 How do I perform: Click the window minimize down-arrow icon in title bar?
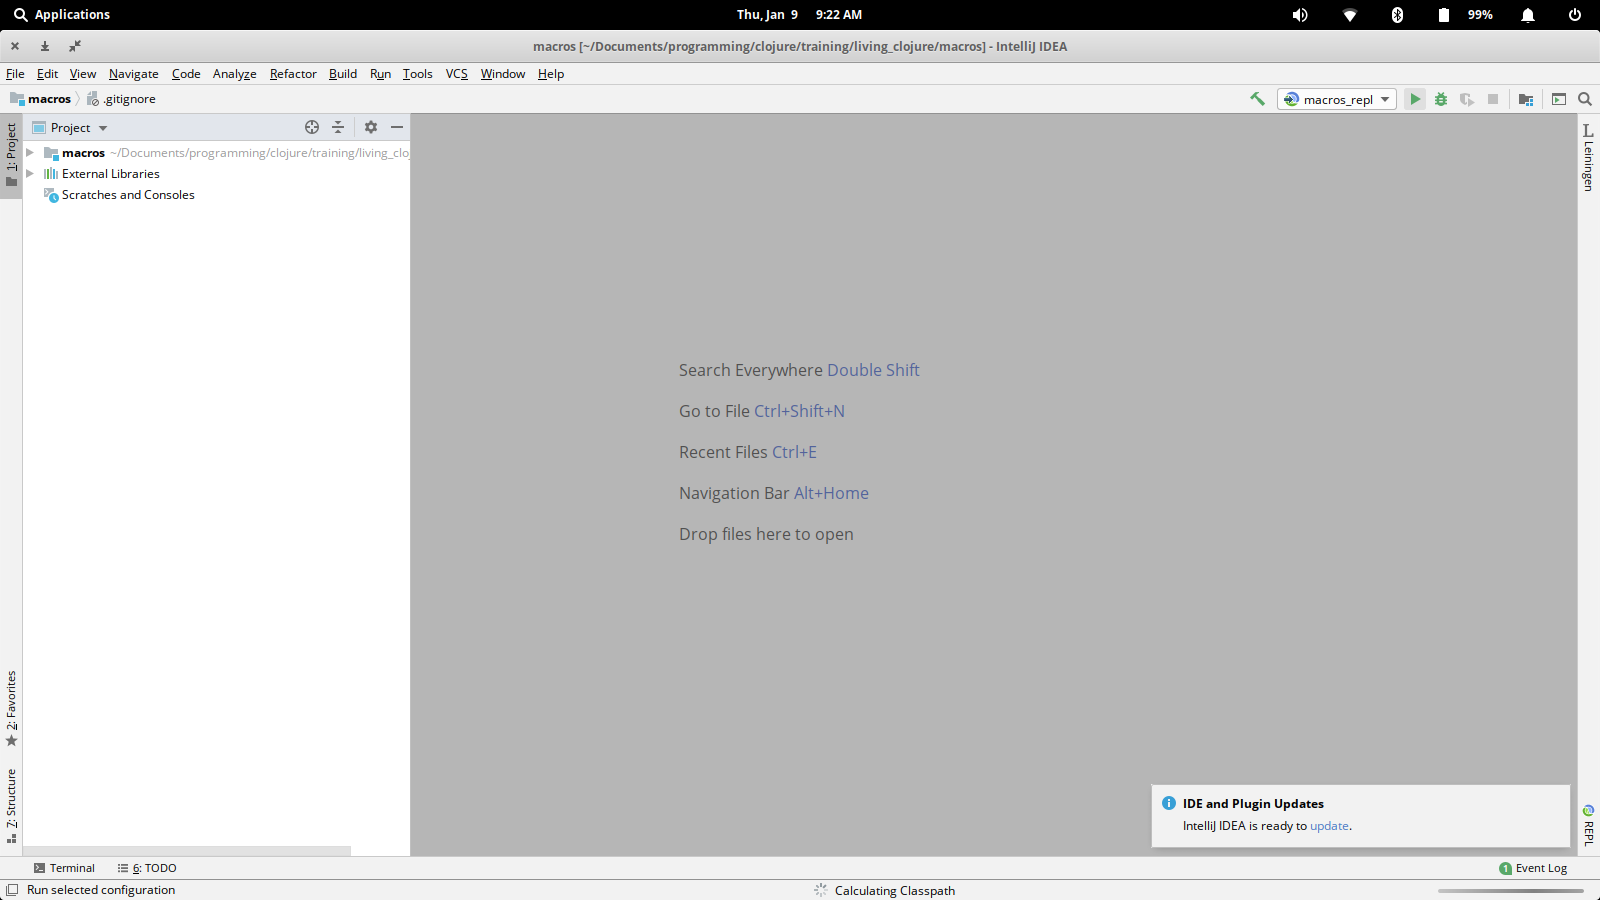point(45,46)
